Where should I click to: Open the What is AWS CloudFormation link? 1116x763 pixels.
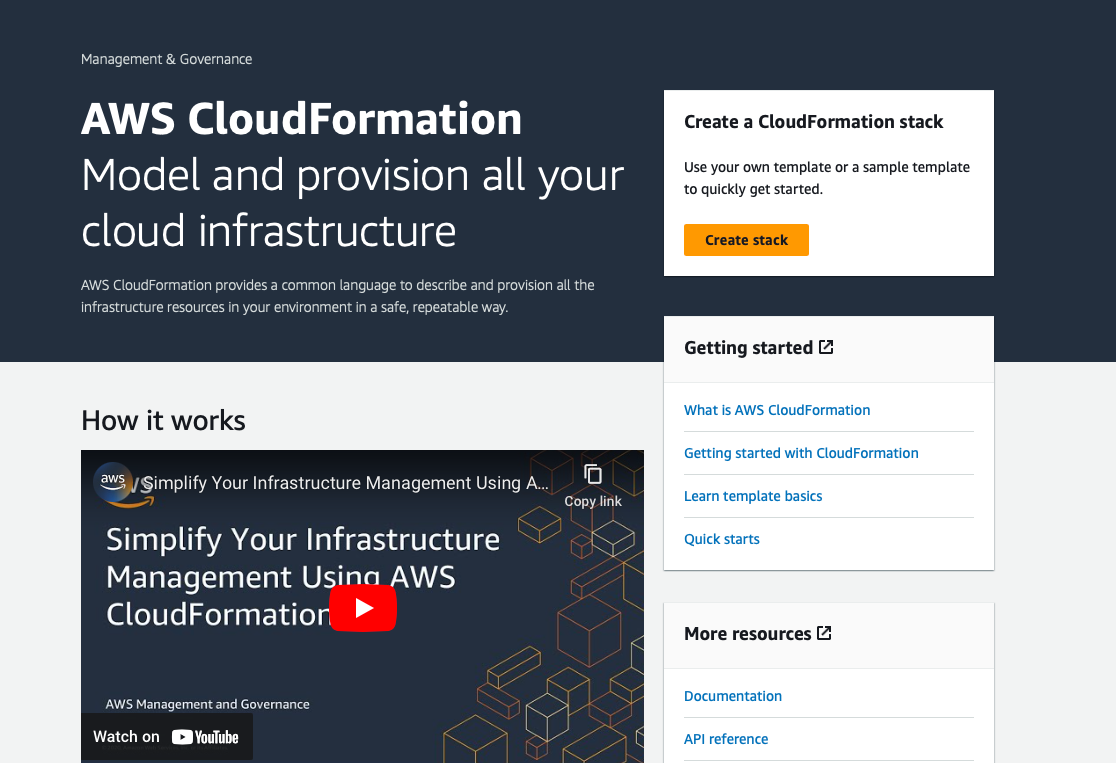tap(777, 410)
